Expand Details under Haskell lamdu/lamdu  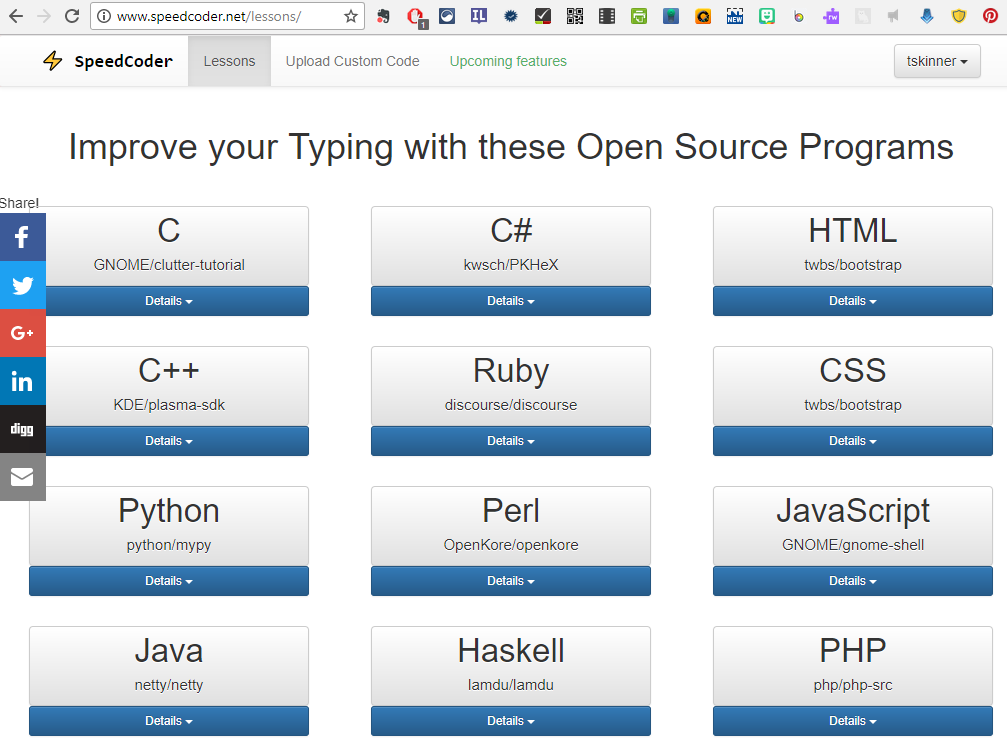coord(511,721)
